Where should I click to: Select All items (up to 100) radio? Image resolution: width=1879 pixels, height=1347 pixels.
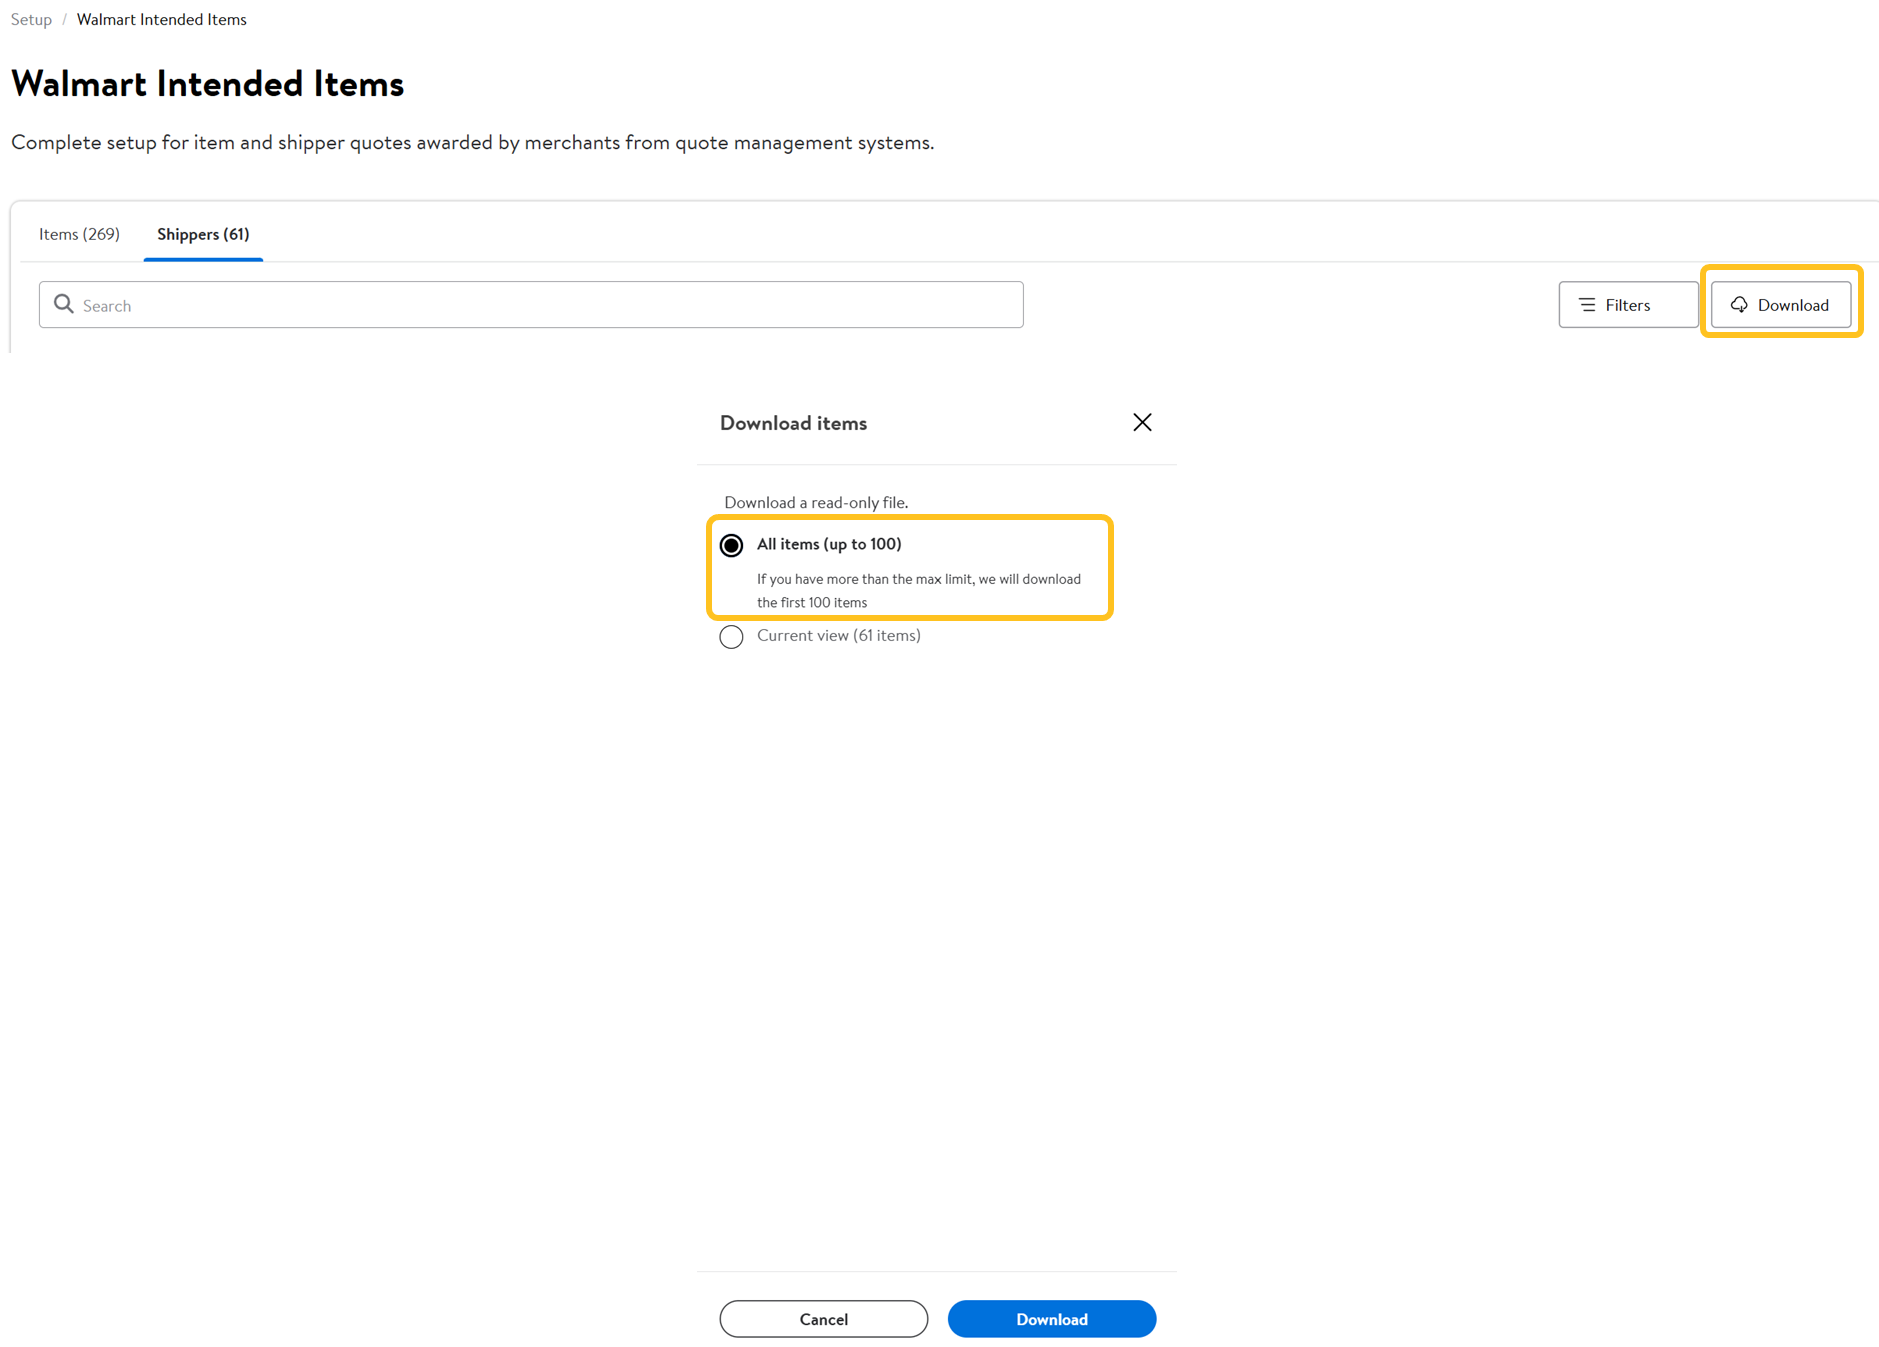point(731,545)
